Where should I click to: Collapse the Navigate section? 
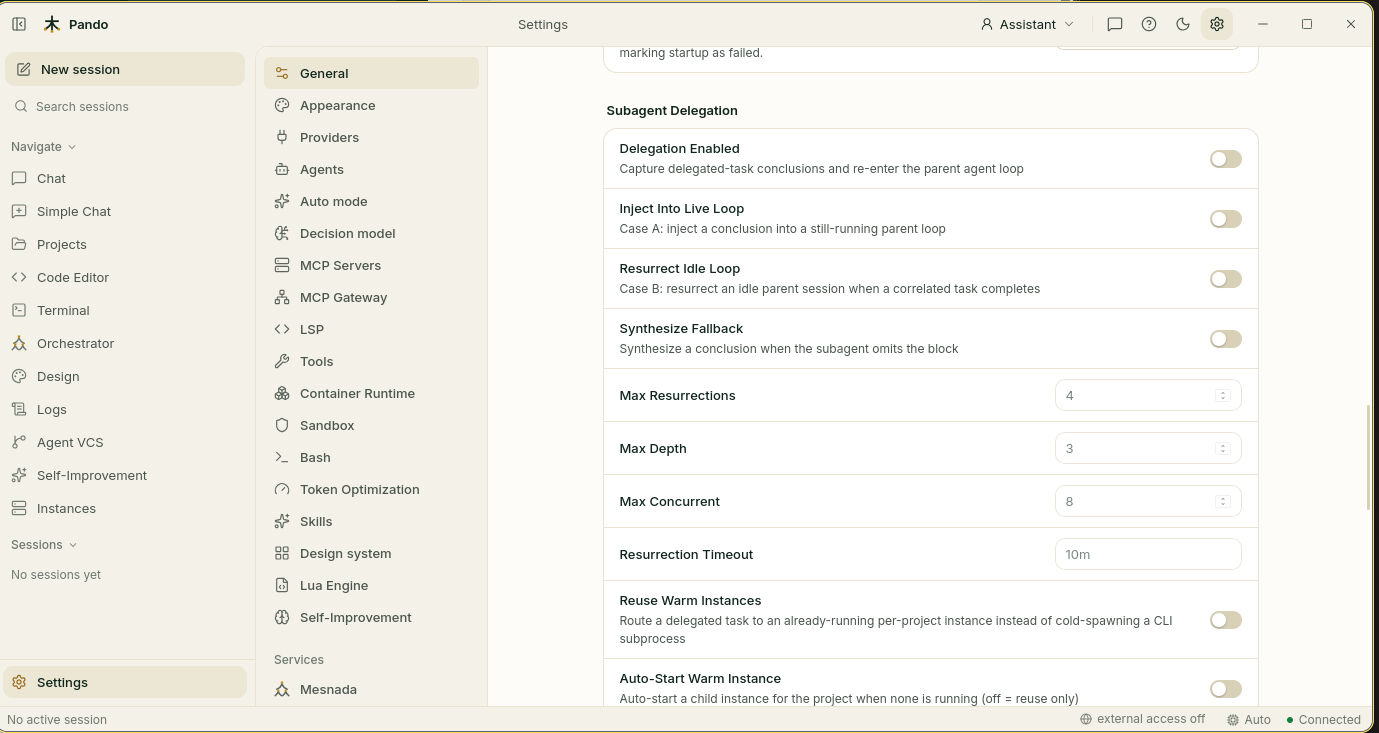click(44, 146)
